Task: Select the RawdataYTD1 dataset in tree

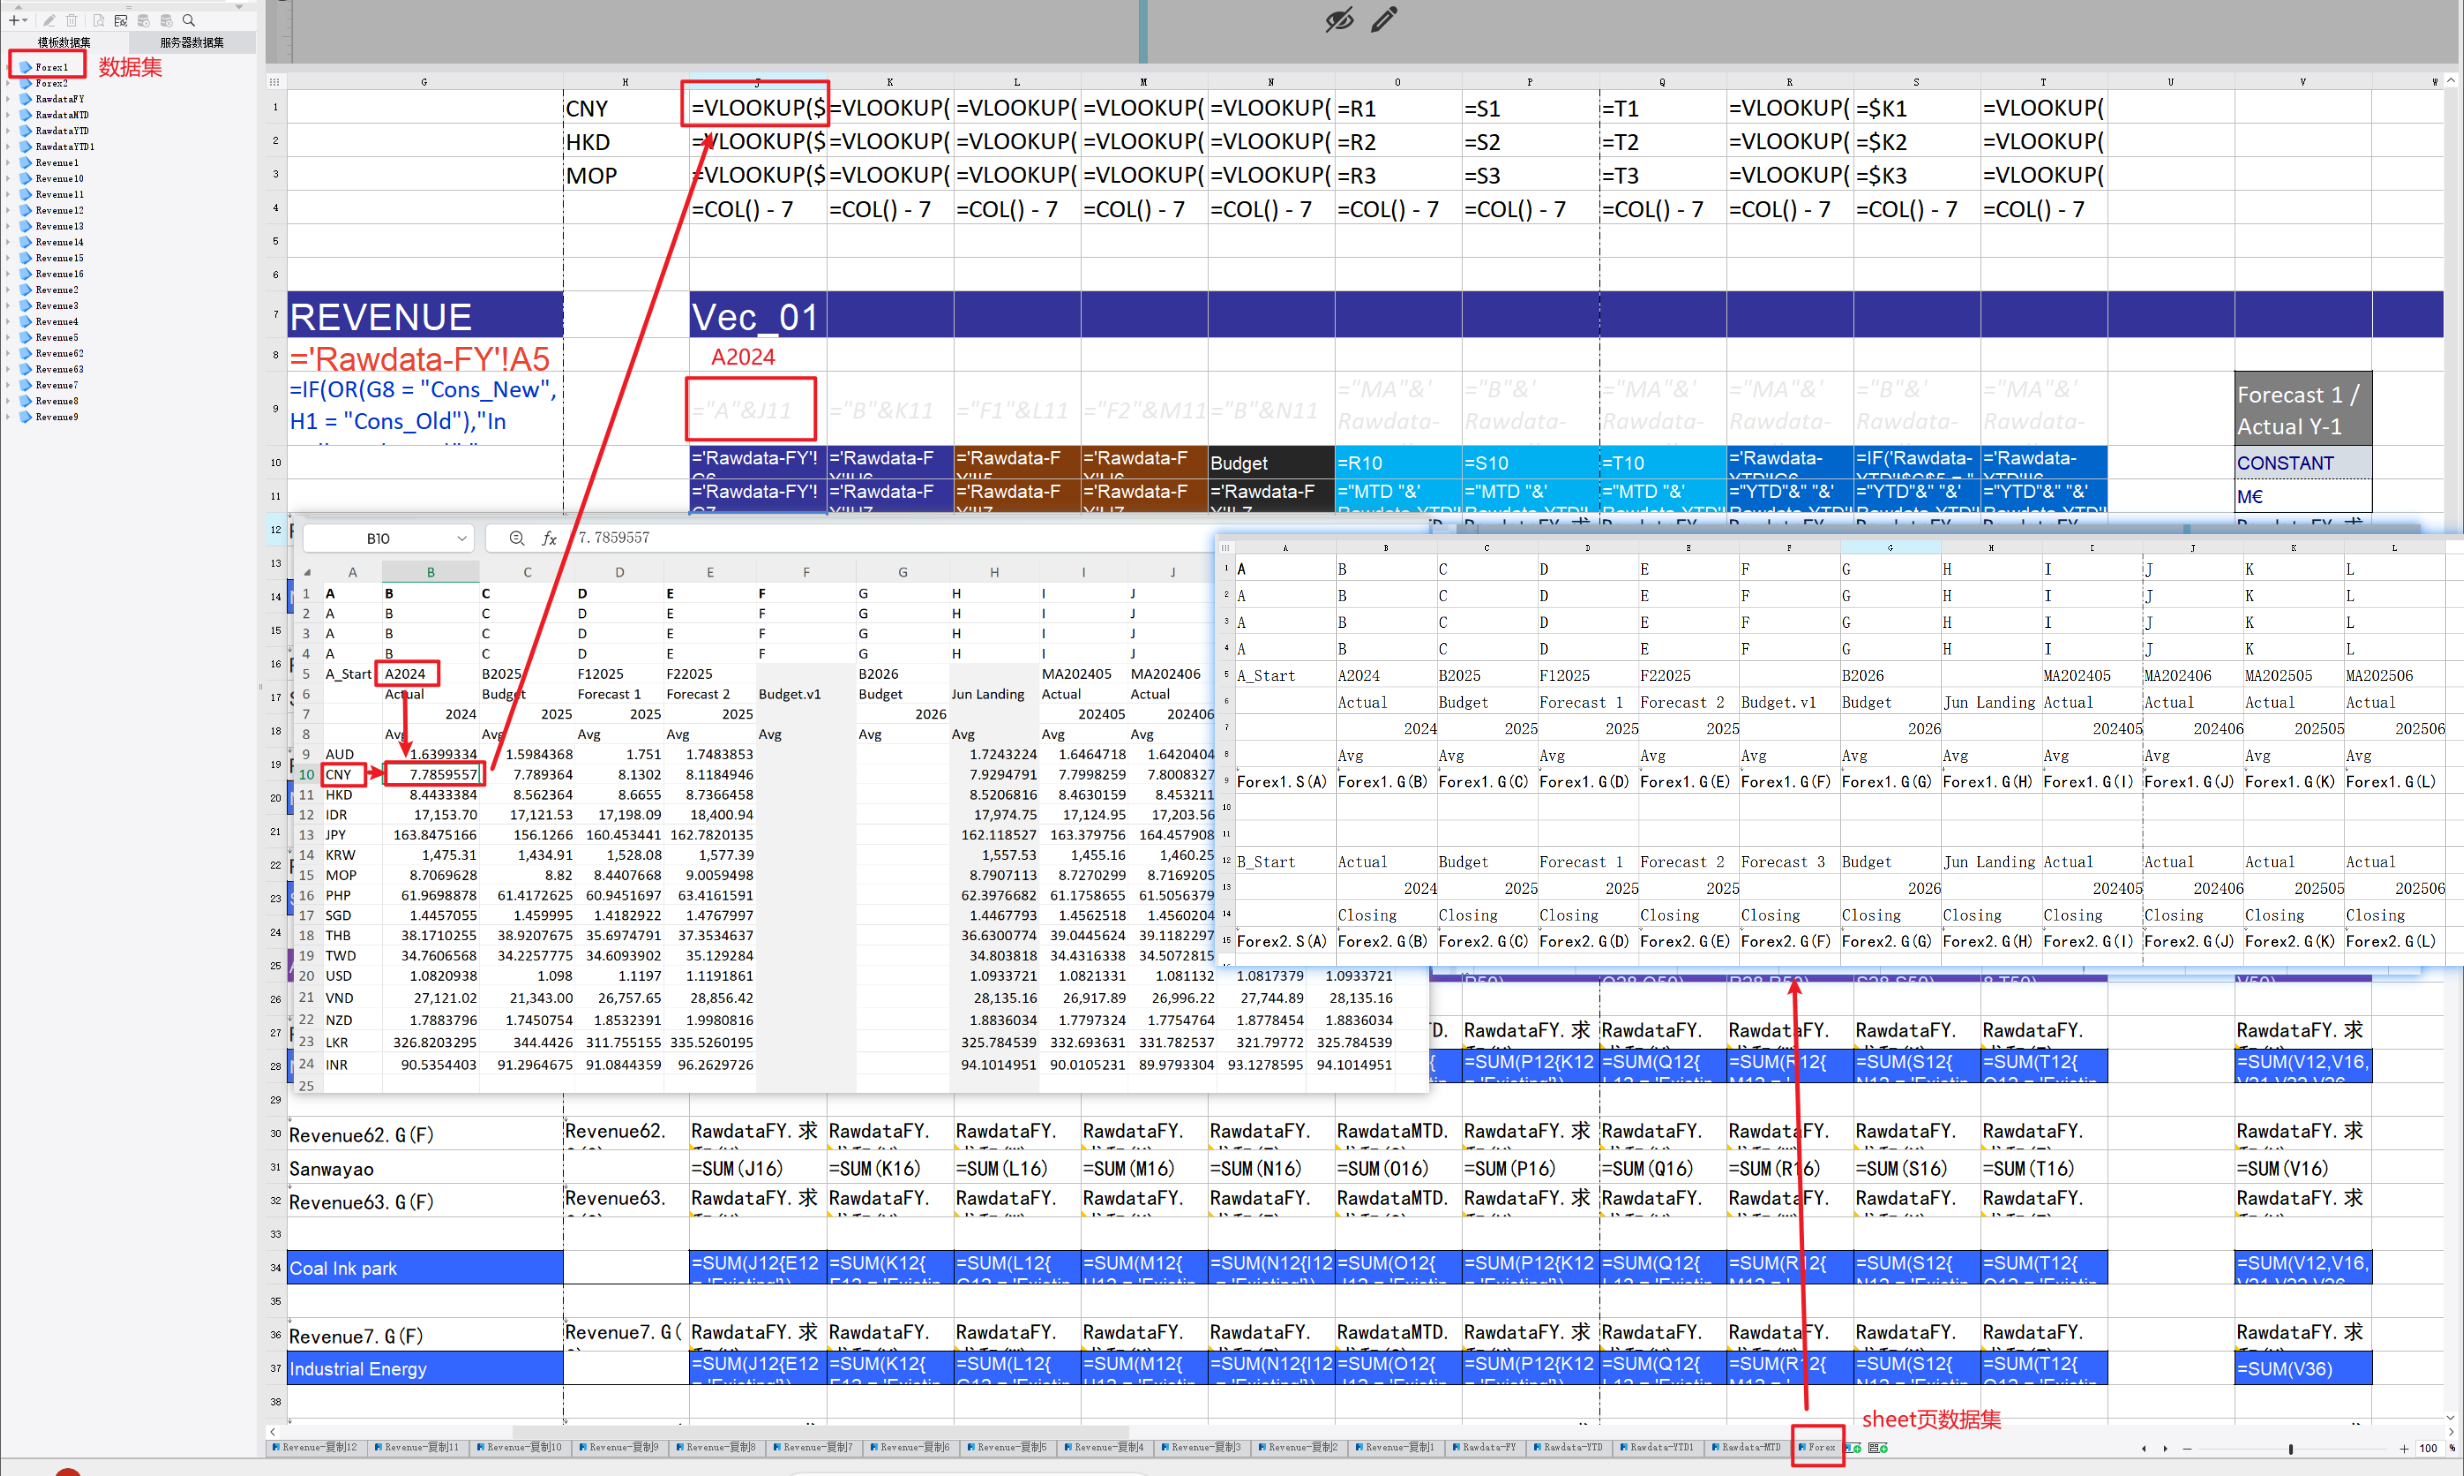Action: [65, 147]
